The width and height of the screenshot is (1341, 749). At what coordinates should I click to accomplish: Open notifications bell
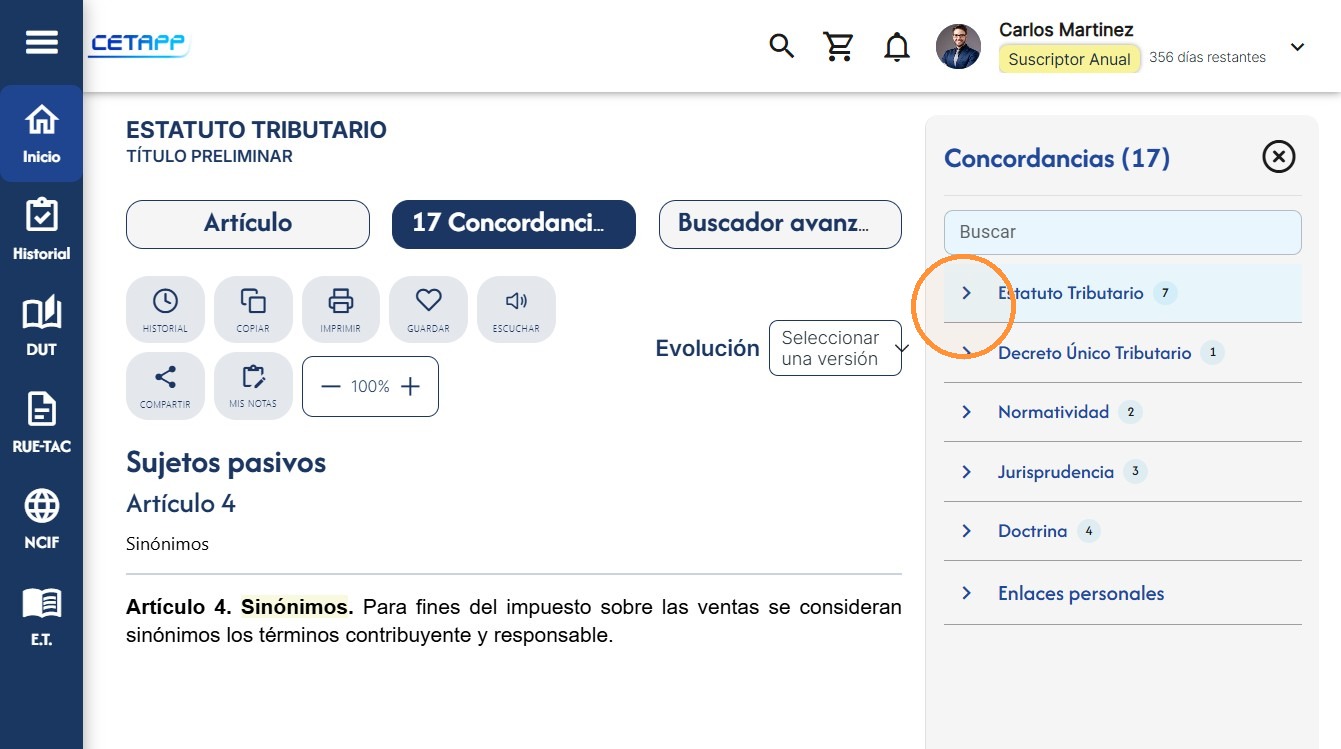pos(897,46)
